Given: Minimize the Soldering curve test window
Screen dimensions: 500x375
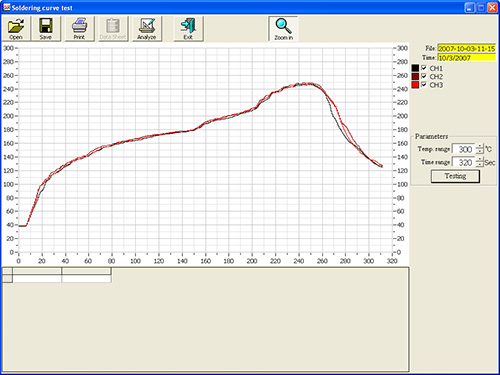Looking at the screenshot, I should pos(470,8).
